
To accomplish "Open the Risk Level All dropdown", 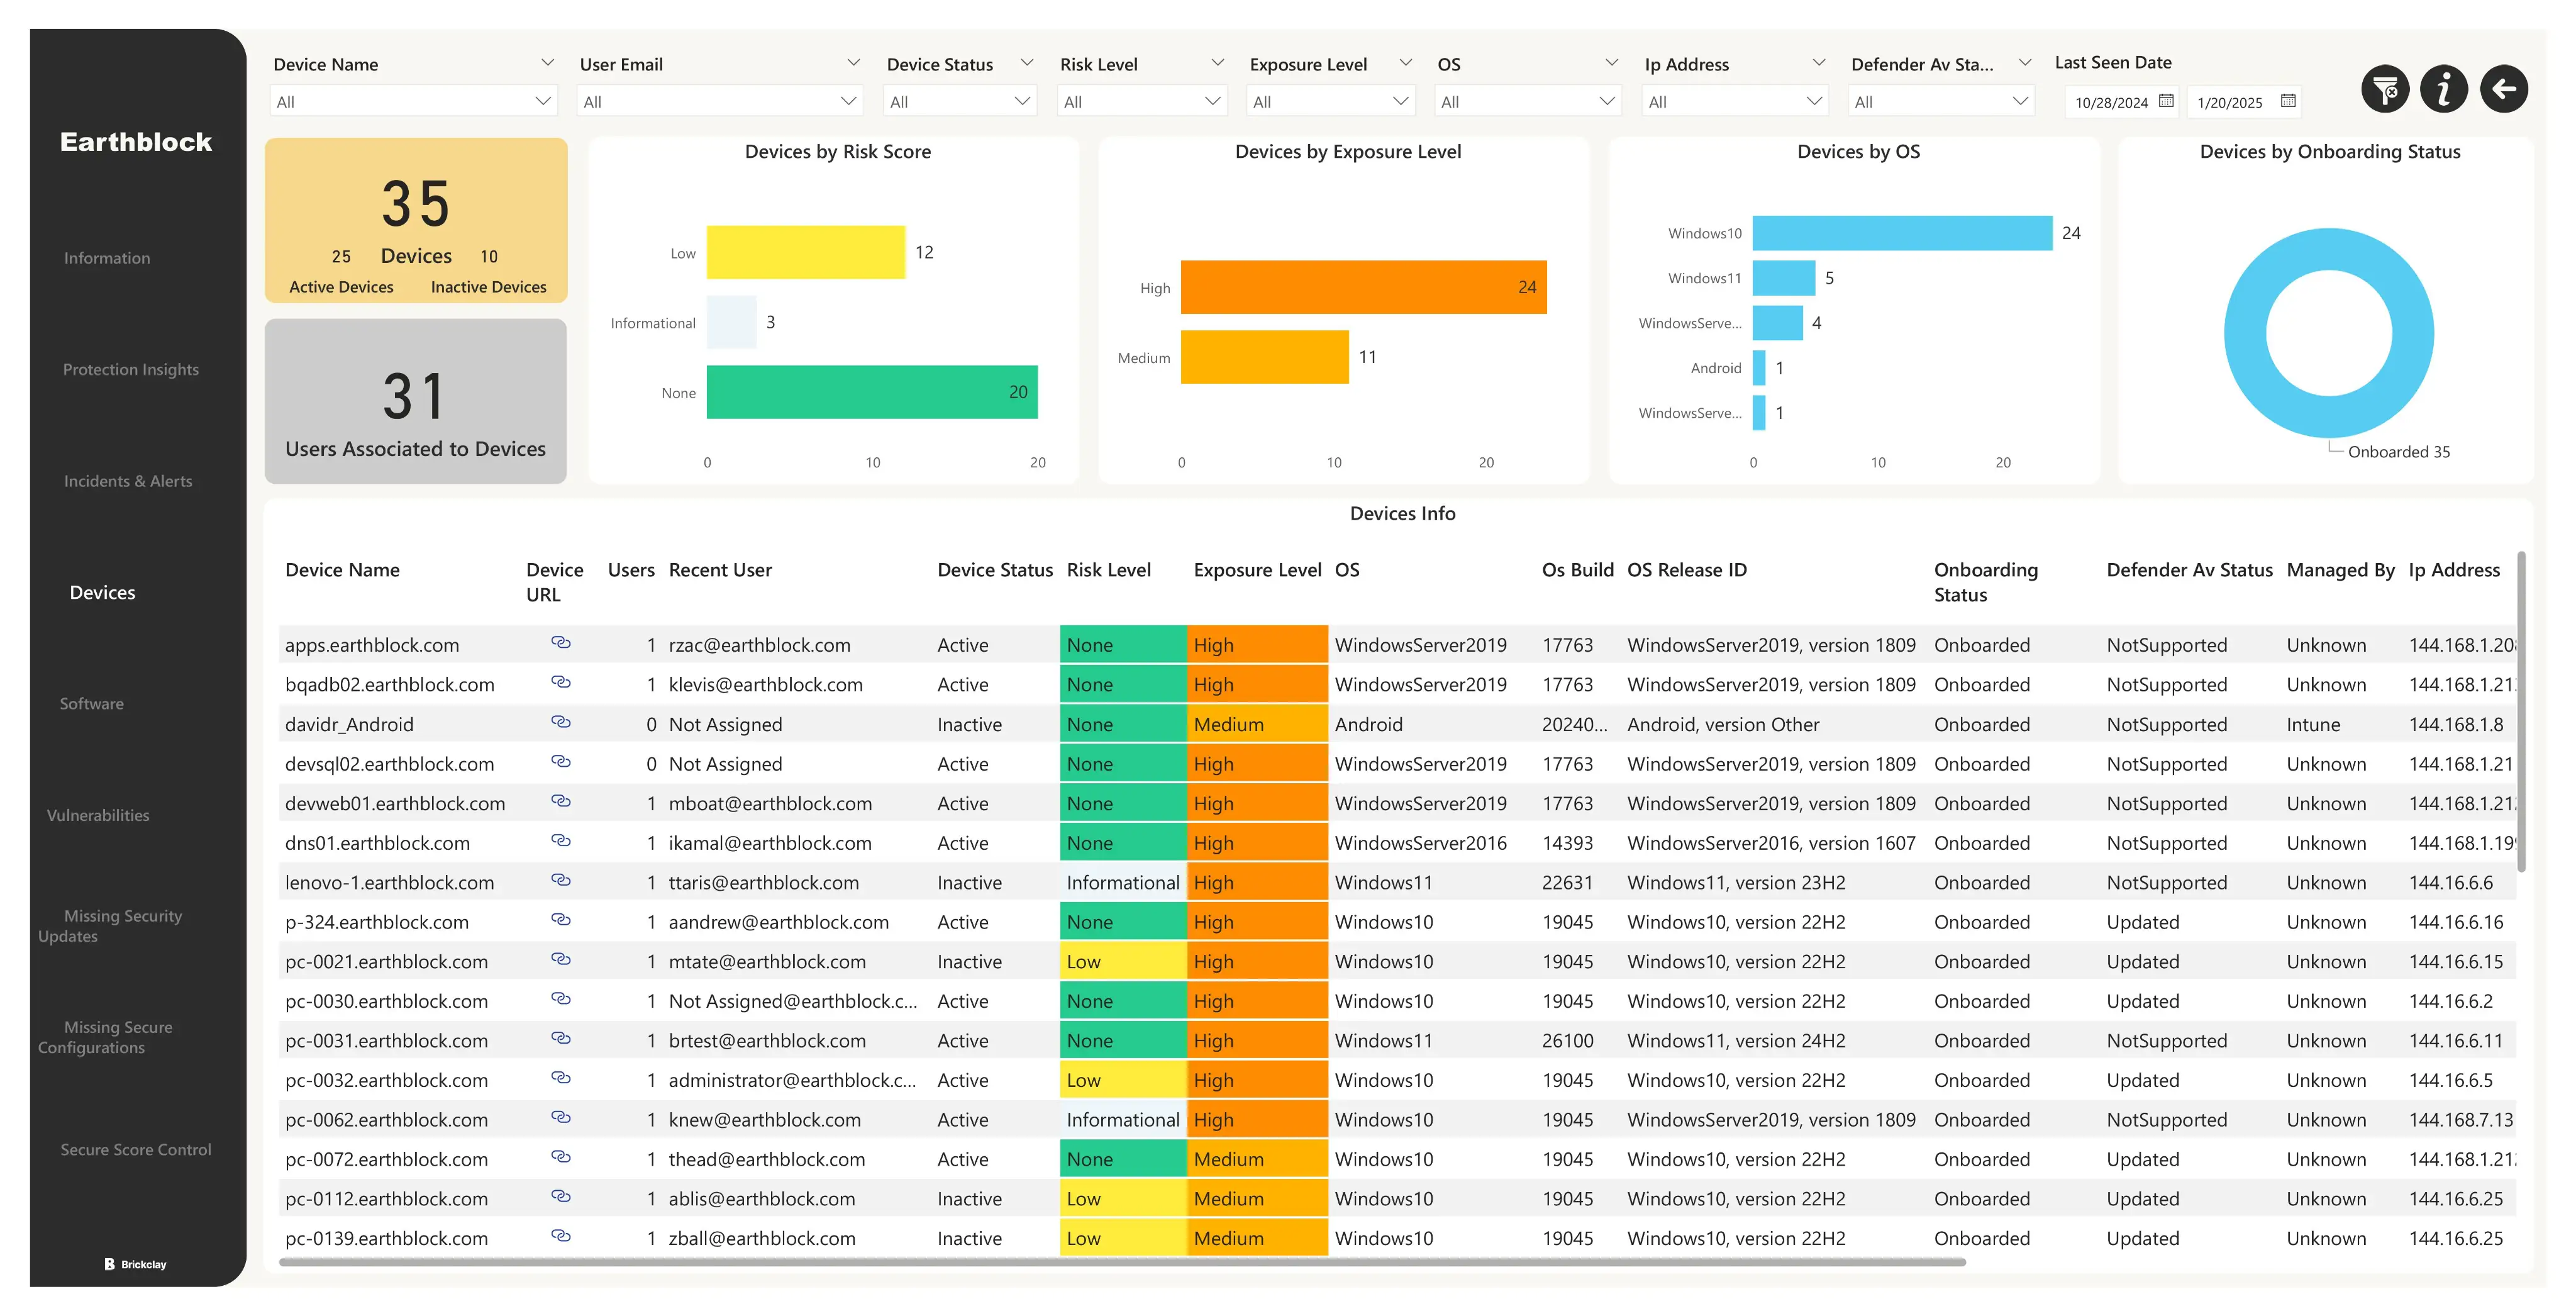I will [1141, 102].
